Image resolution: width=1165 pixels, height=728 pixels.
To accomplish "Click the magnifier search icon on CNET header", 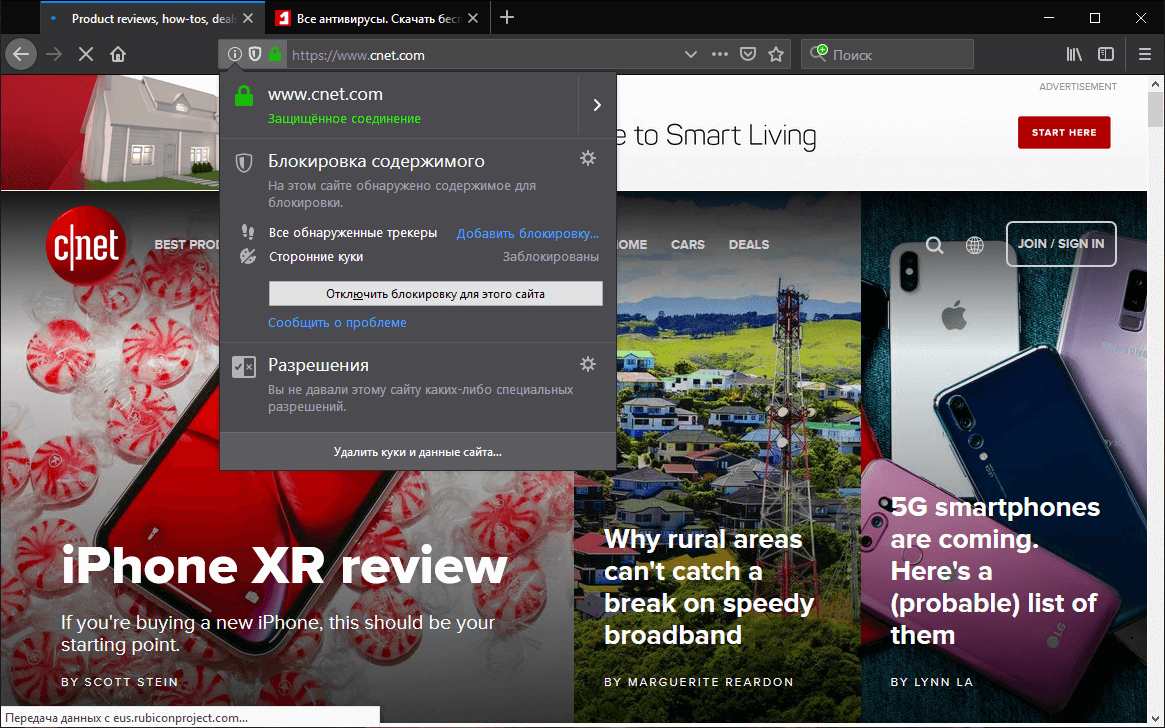I will click(x=933, y=244).
